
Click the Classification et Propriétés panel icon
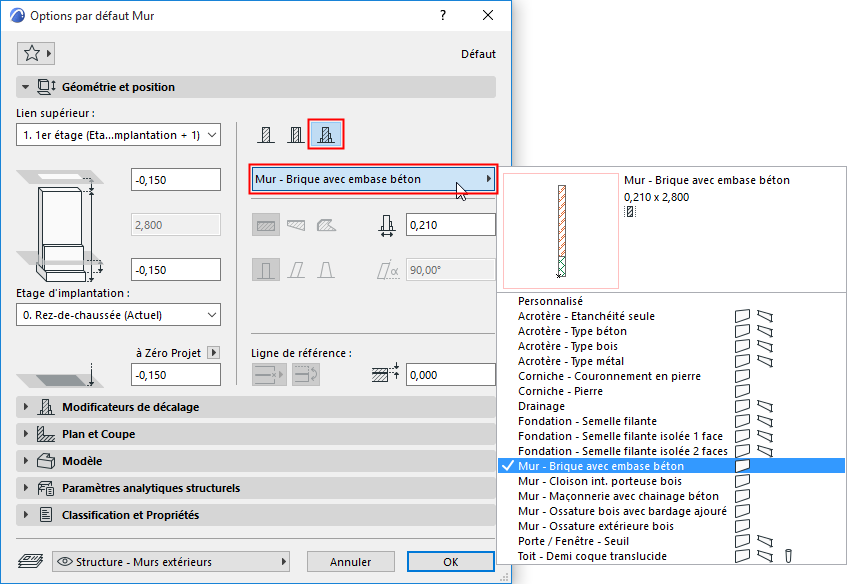[46, 515]
